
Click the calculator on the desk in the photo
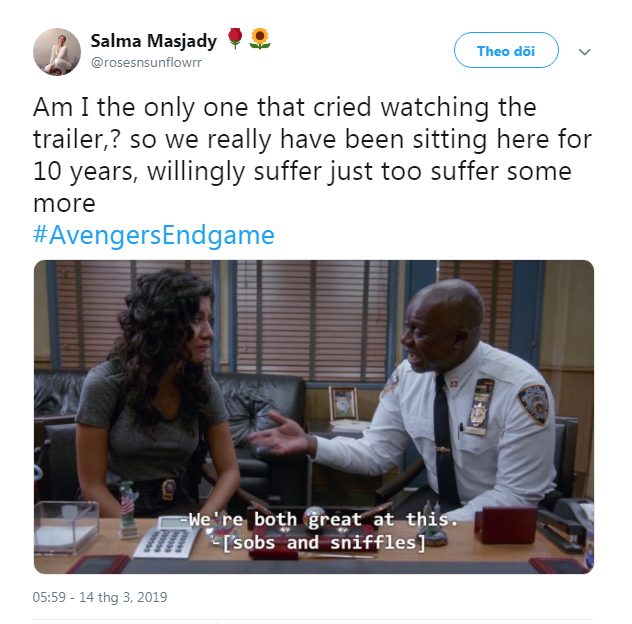click(166, 536)
